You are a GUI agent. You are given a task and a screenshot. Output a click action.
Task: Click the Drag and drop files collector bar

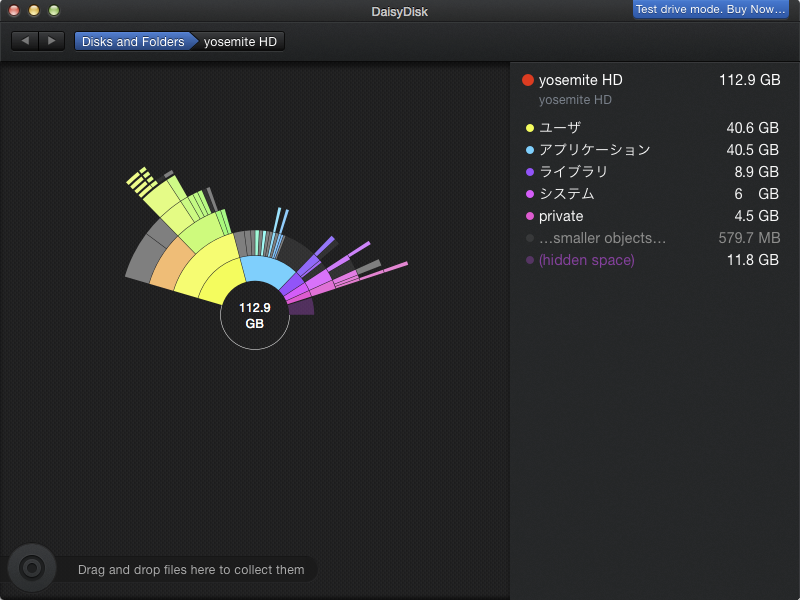[191, 569]
